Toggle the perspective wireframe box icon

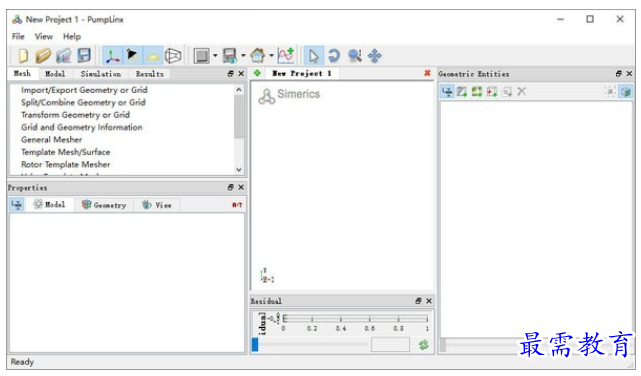click(173, 56)
